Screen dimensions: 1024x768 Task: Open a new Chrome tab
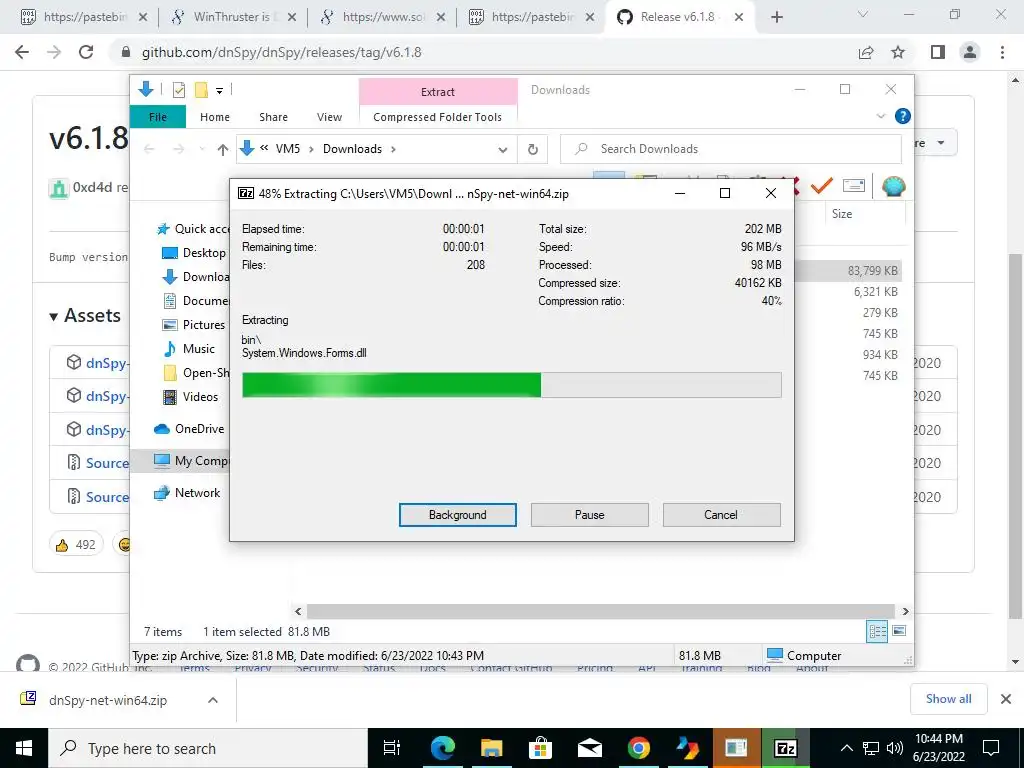click(776, 17)
